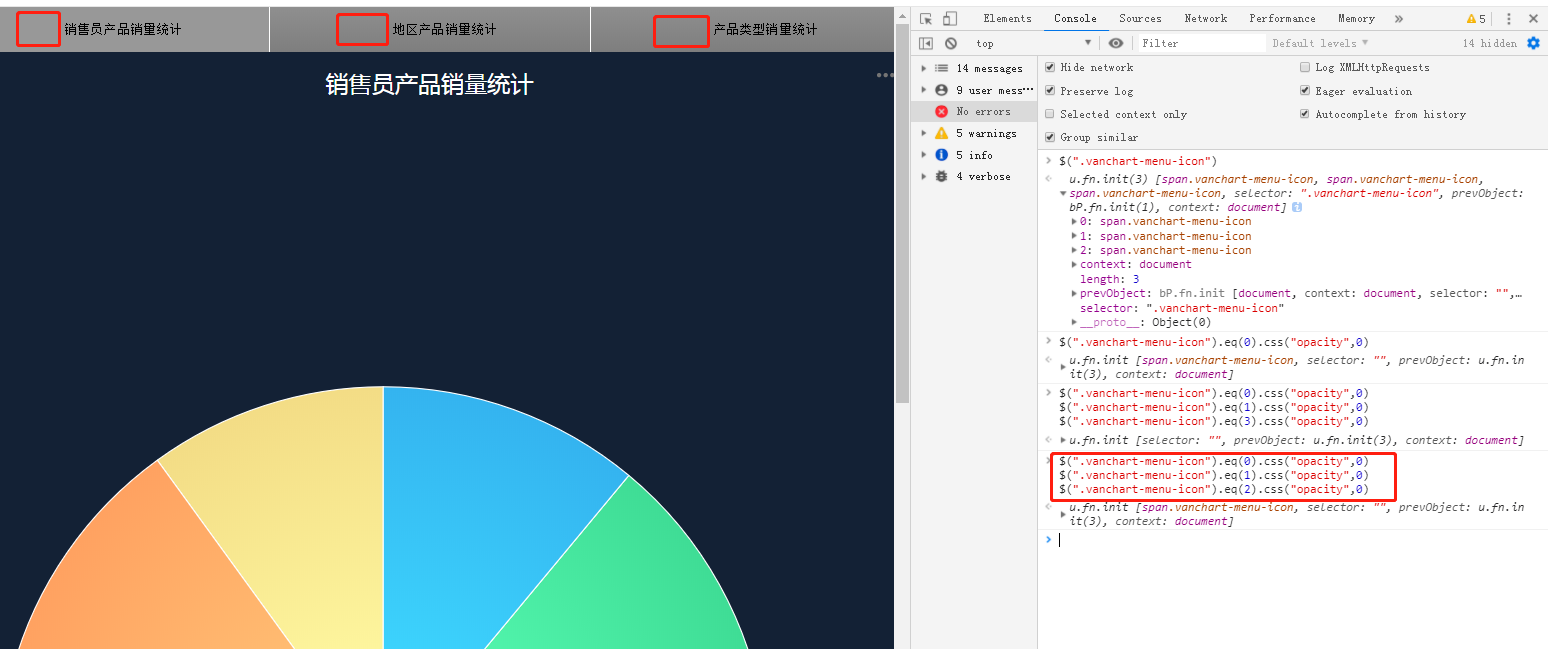1548x649 pixels.
Task: Click the bug icon beside 4 verbose
Action: 941,176
